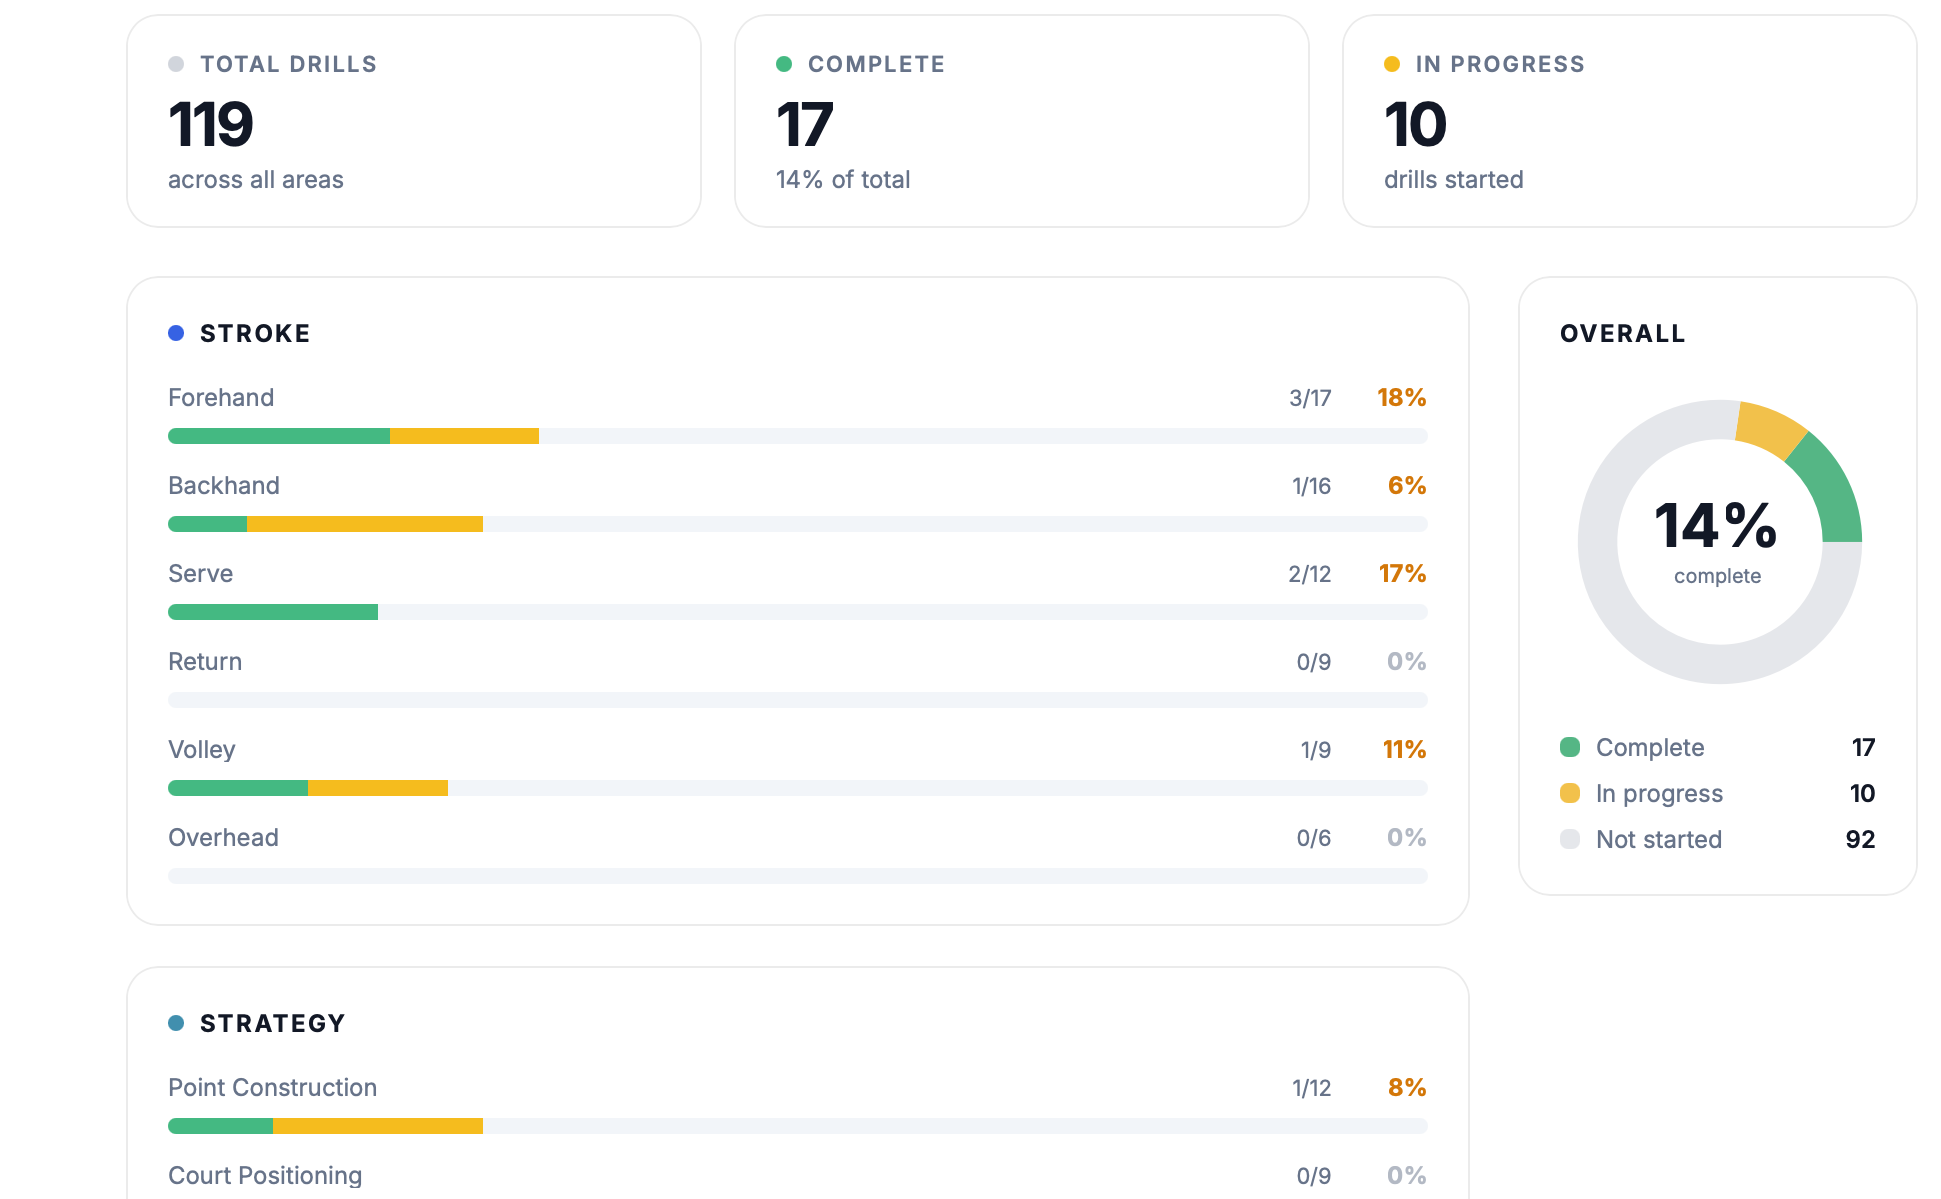Click the 18% Forehand percentage
The width and height of the screenshot is (1941, 1199).
1402,398
